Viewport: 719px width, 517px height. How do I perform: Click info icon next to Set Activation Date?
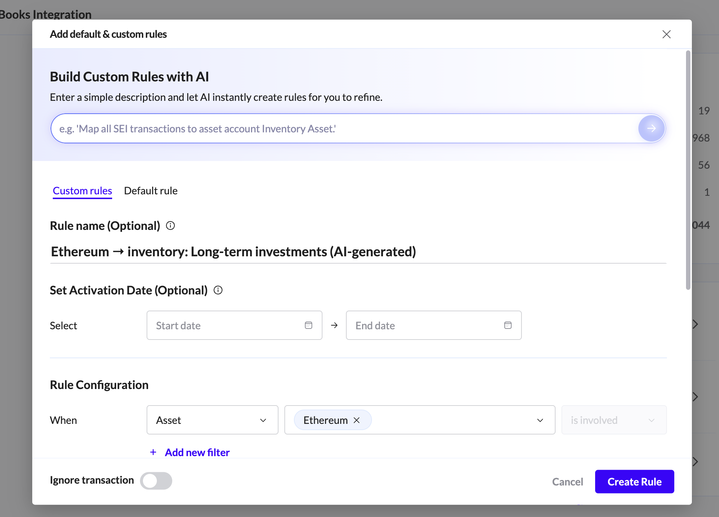[x=218, y=291]
